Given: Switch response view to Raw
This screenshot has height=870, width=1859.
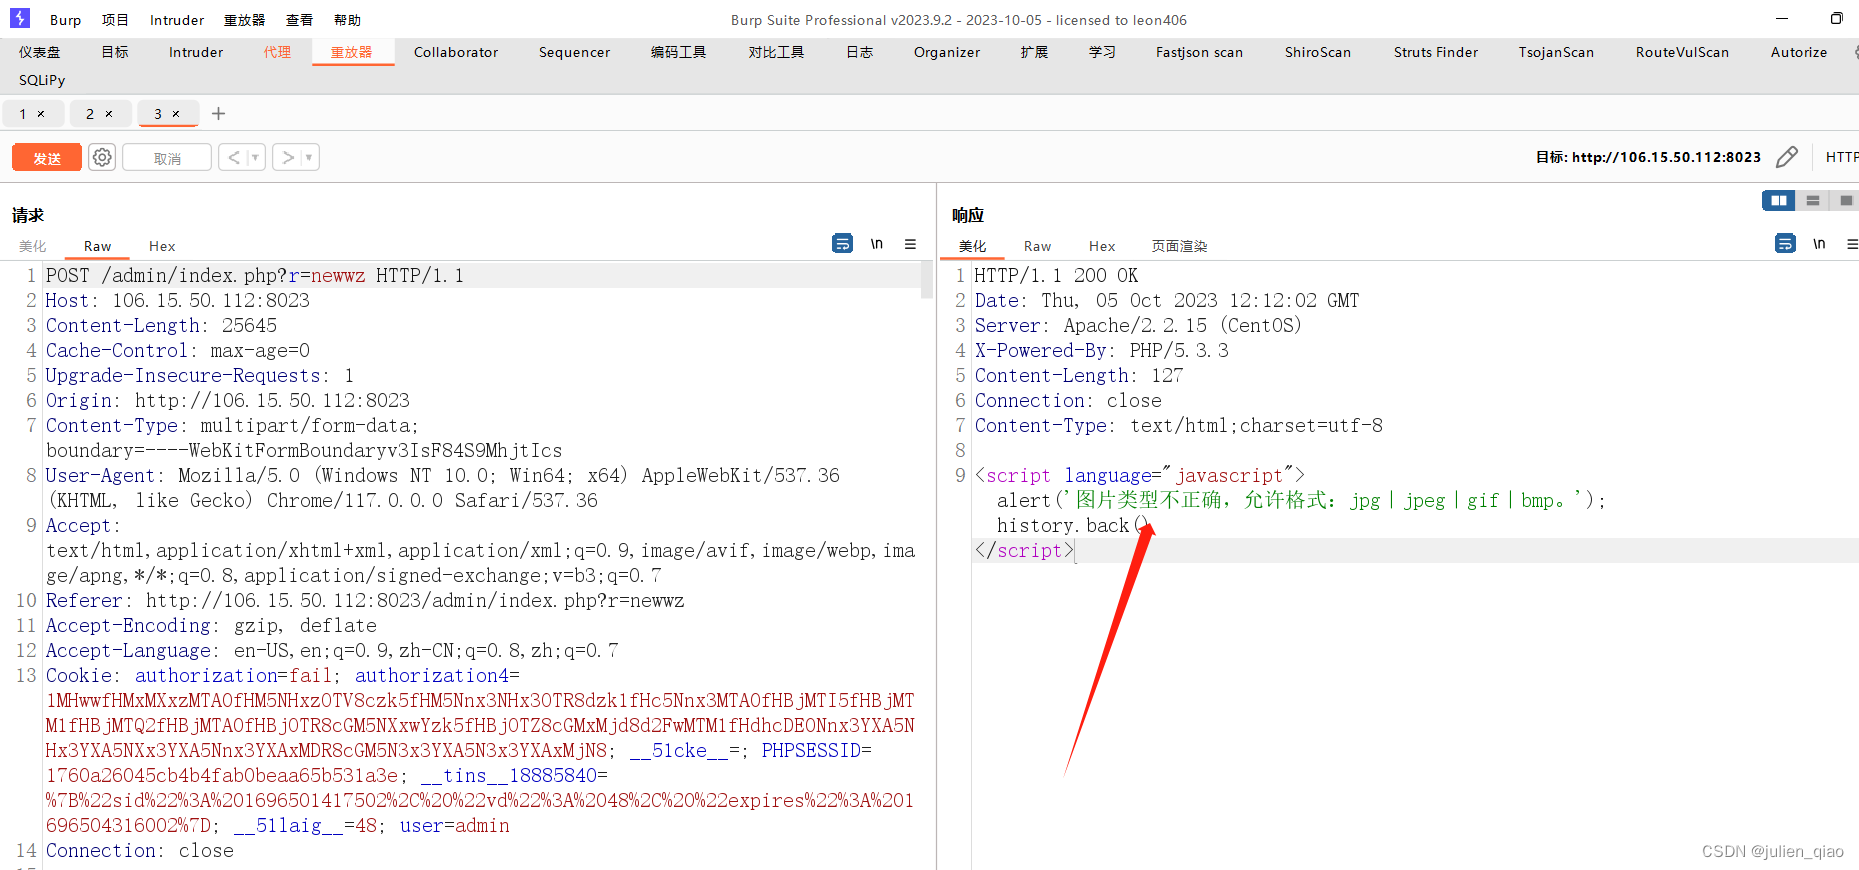Looking at the screenshot, I should pyautogui.click(x=1037, y=246).
